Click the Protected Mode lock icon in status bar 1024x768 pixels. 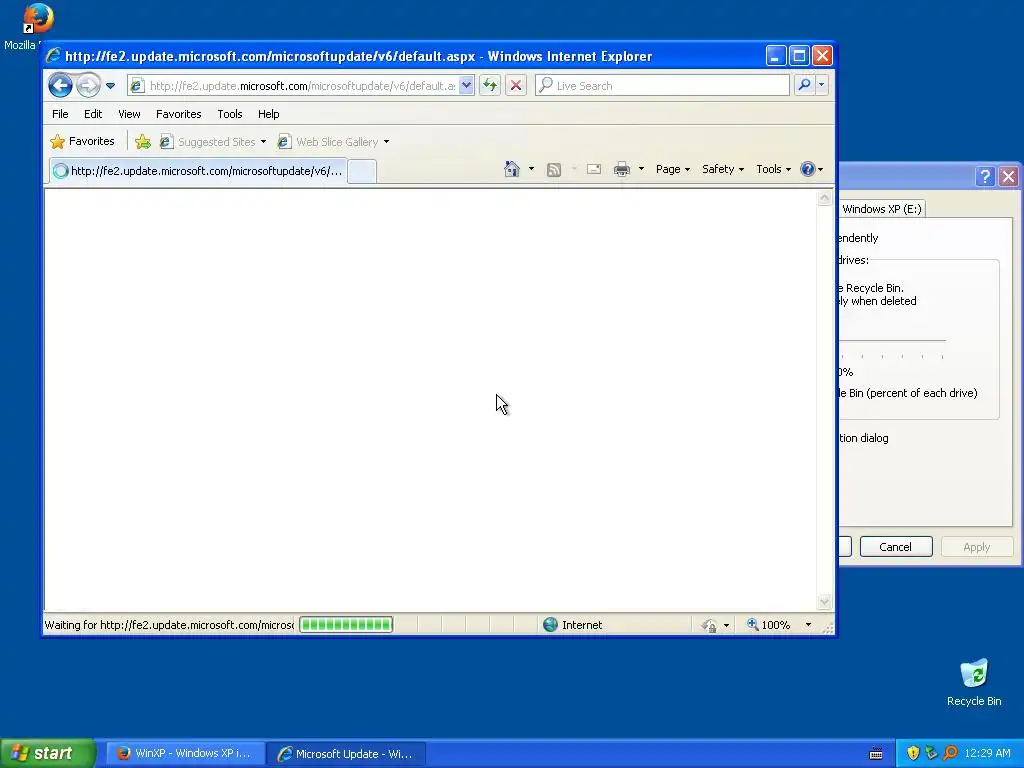[709, 626]
